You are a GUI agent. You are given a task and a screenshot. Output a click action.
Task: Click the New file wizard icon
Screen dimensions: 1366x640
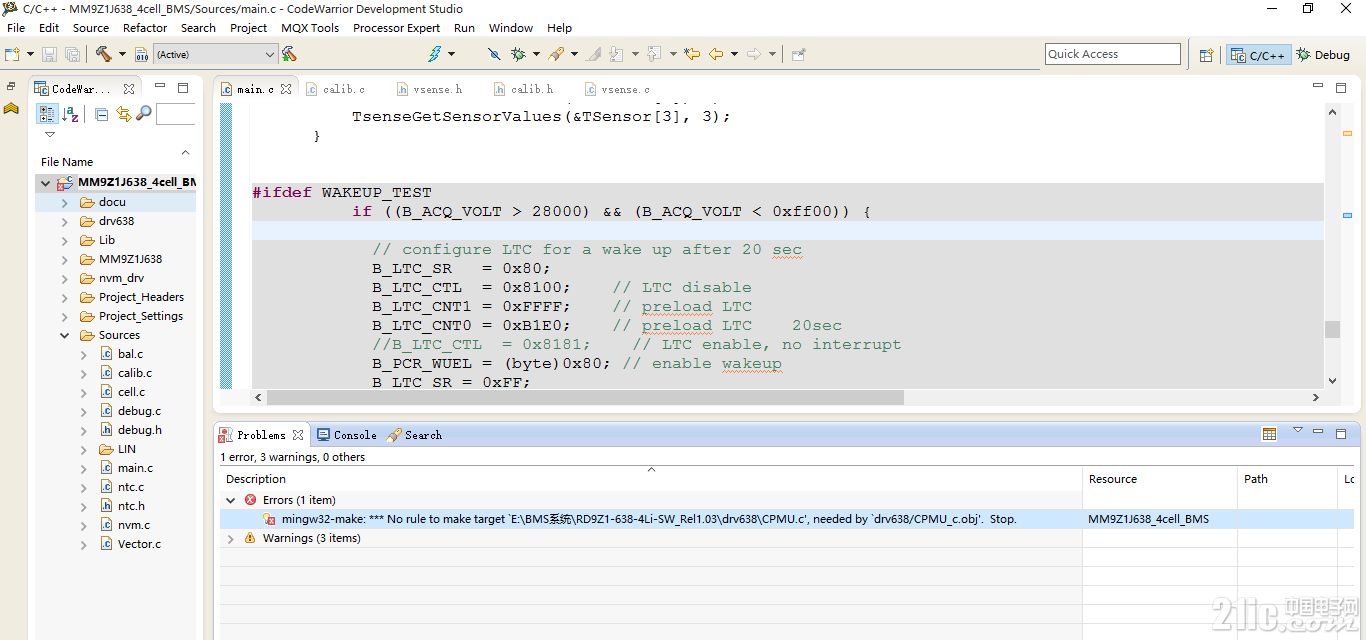[12, 54]
